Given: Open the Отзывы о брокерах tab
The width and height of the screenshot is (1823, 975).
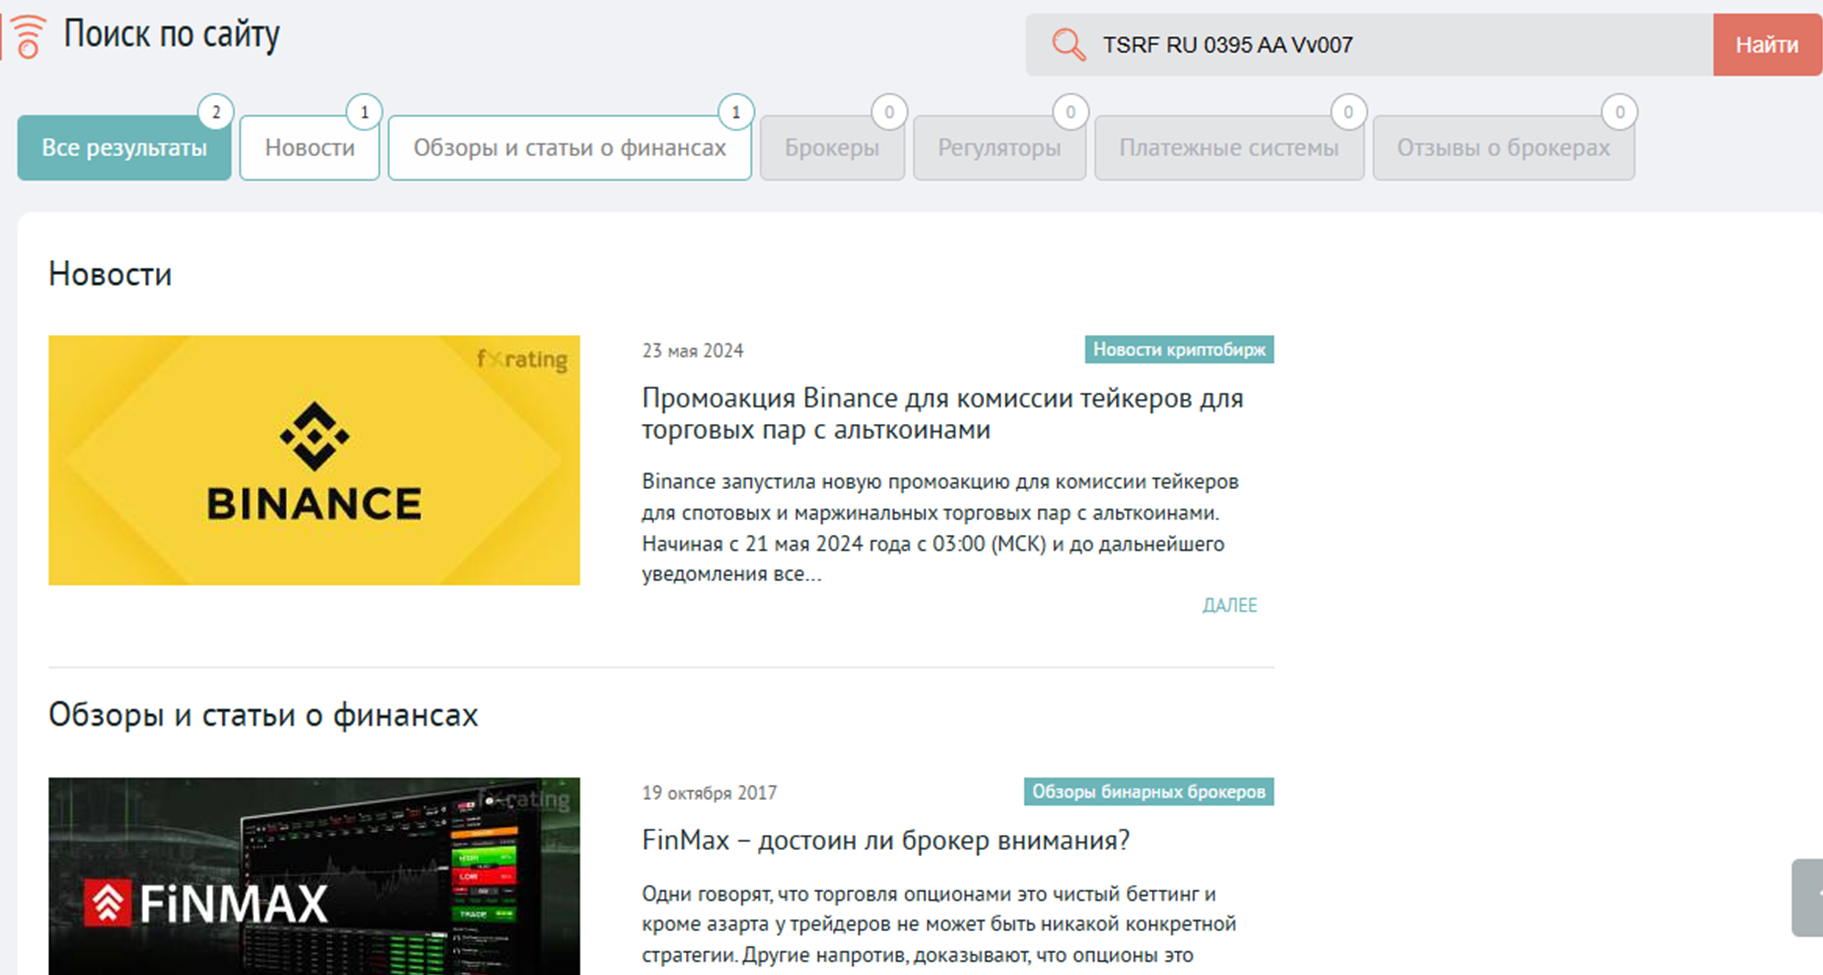Looking at the screenshot, I should (x=1503, y=148).
